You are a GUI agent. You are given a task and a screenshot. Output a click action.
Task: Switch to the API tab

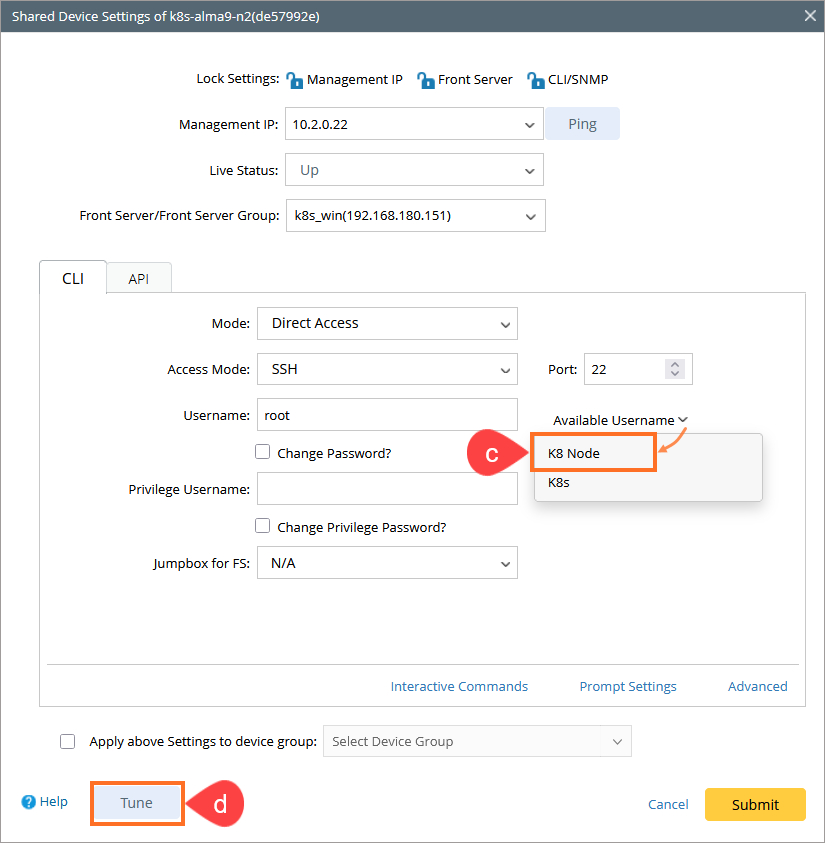(x=138, y=279)
